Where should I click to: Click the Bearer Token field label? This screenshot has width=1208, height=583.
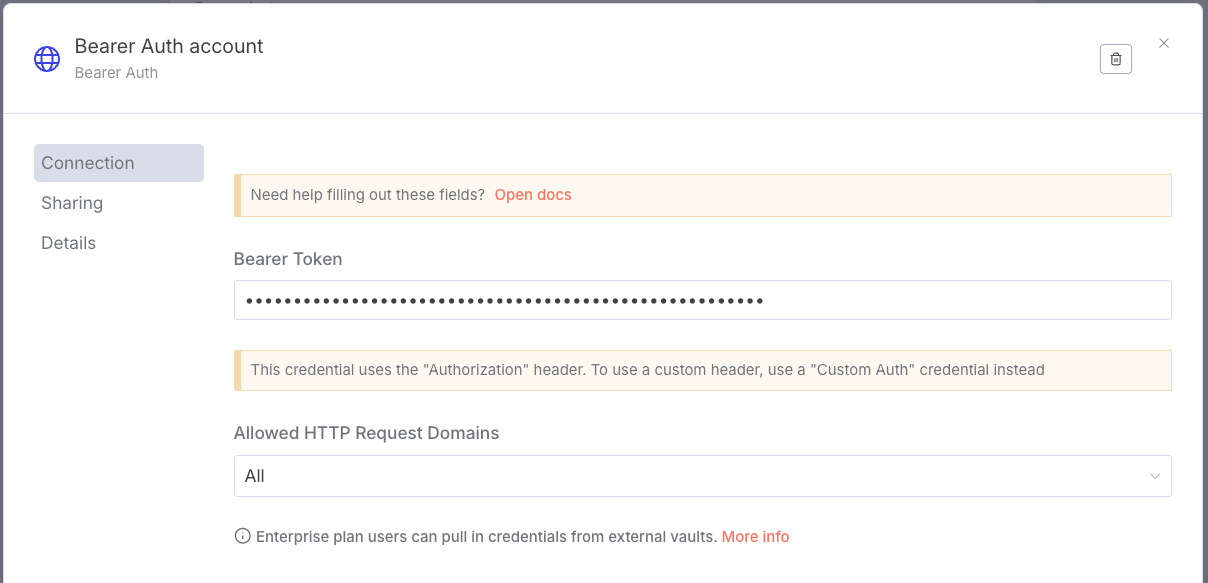pyautogui.click(x=288, y=259)
